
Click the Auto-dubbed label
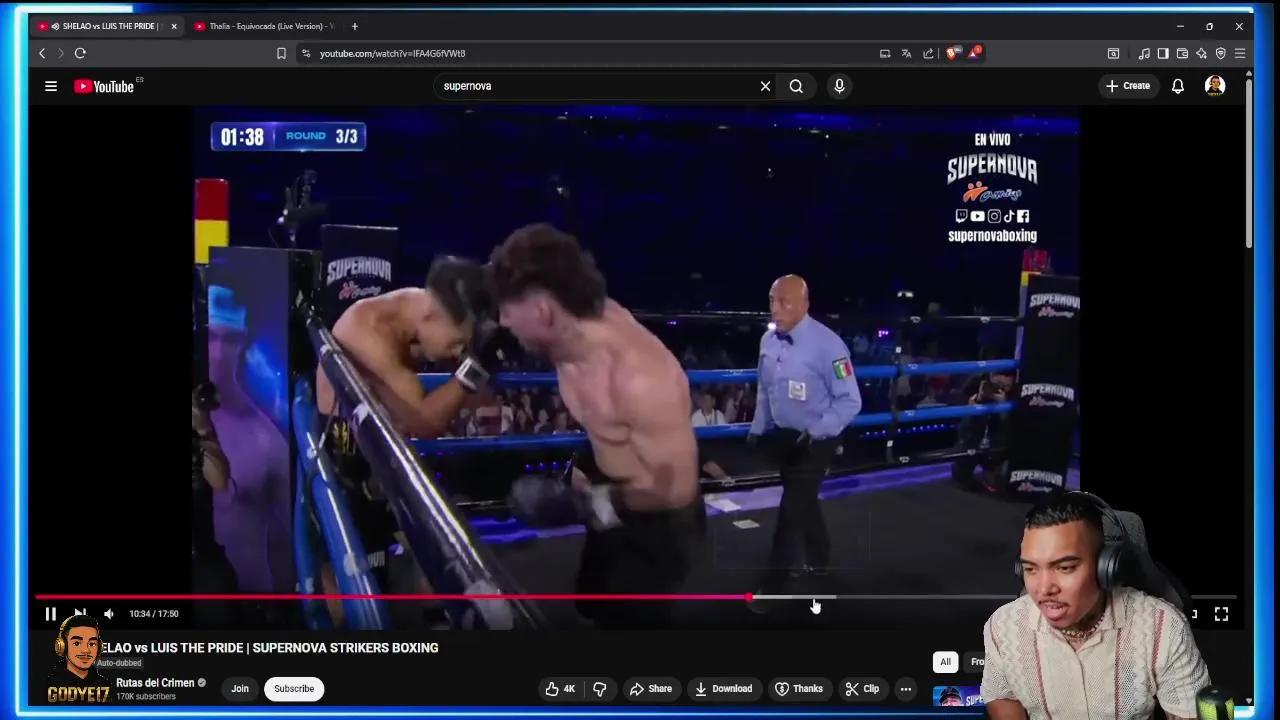(119, 663)
